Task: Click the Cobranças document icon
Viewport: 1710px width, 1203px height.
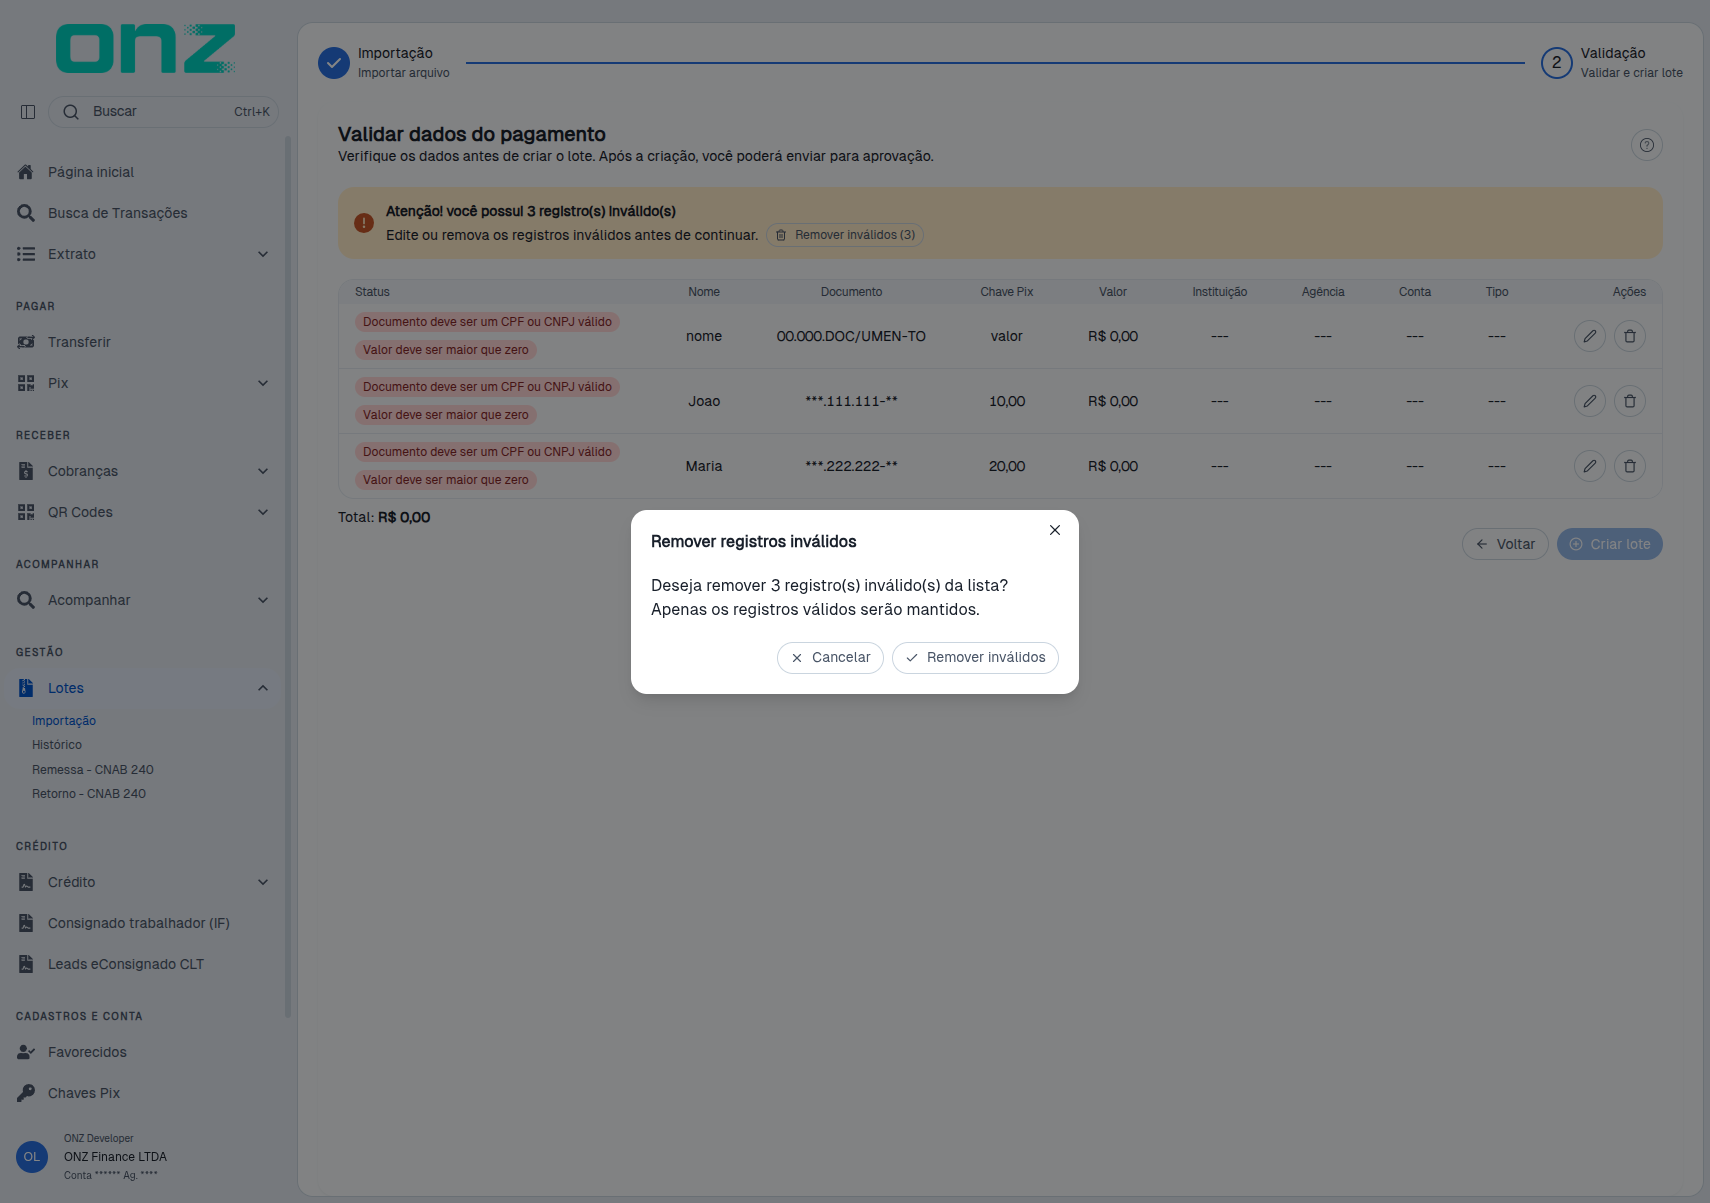Action: 26,471
